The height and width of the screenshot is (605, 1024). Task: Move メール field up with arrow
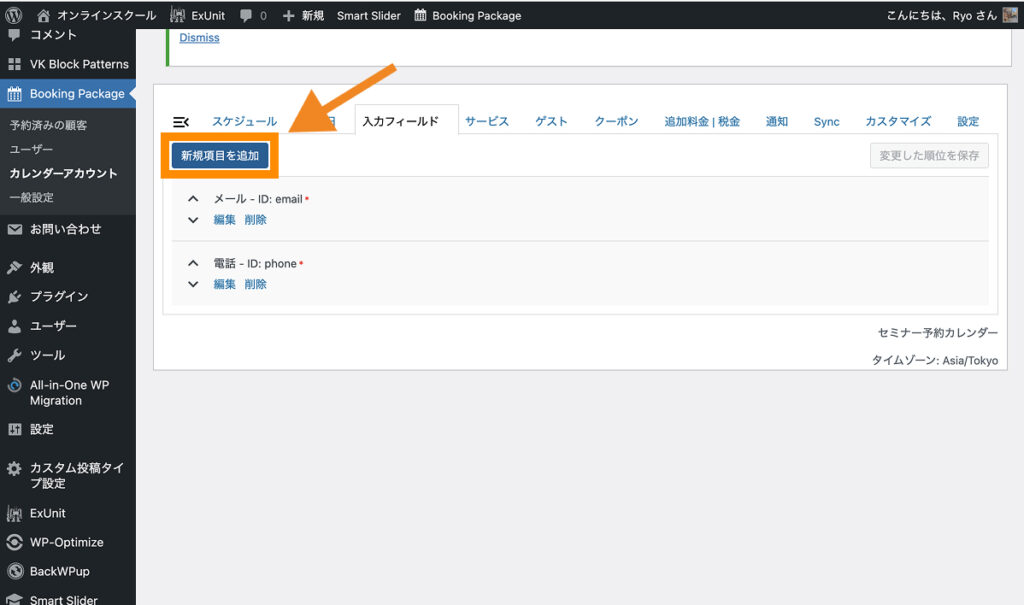(193, 199)
